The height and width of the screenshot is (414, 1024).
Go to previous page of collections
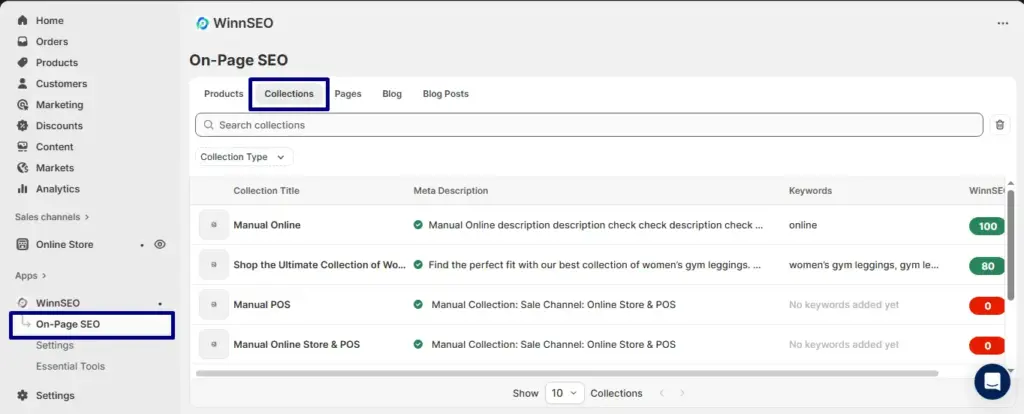pos(662,393)
